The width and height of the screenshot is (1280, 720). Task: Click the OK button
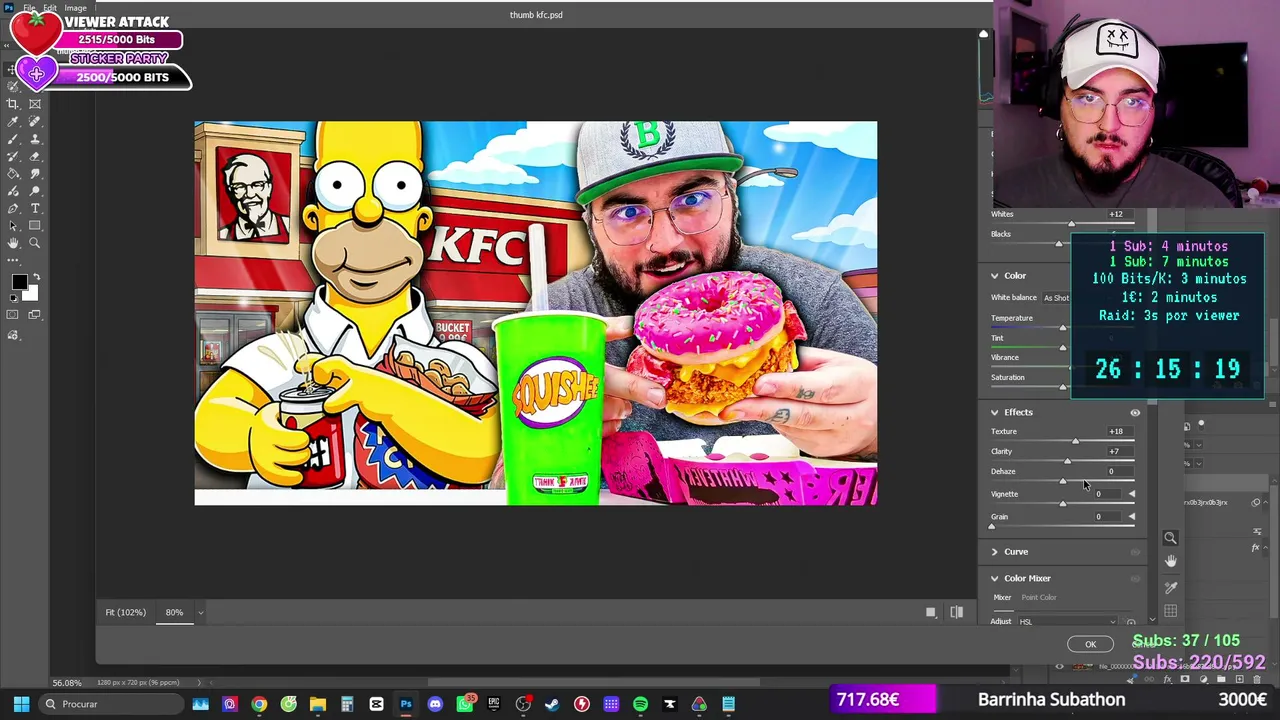tap(1091, 645)
